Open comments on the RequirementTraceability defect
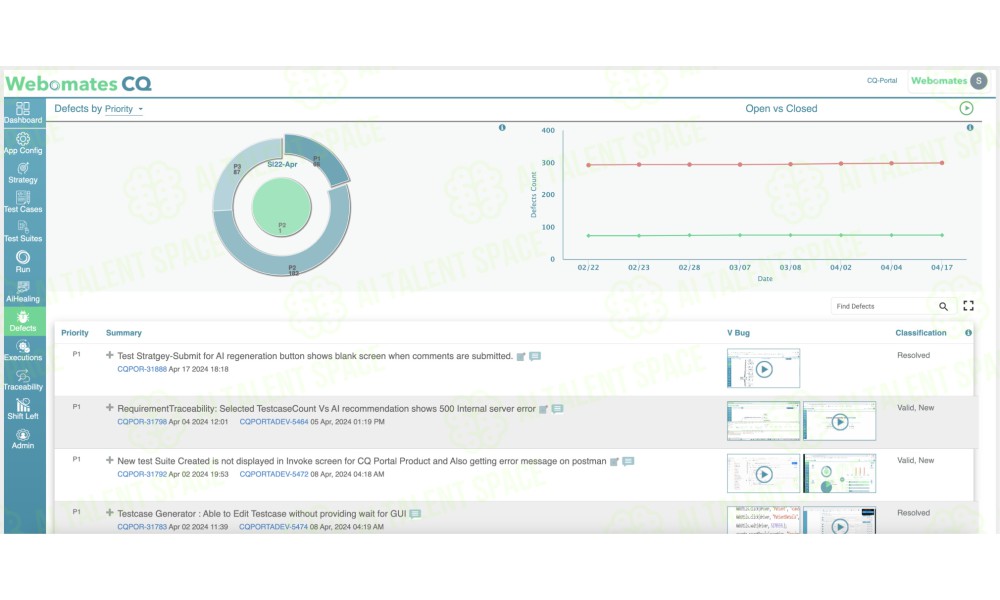Image resolution: width=1000 pixels, height=600 pixels. (x=557, y=409)
